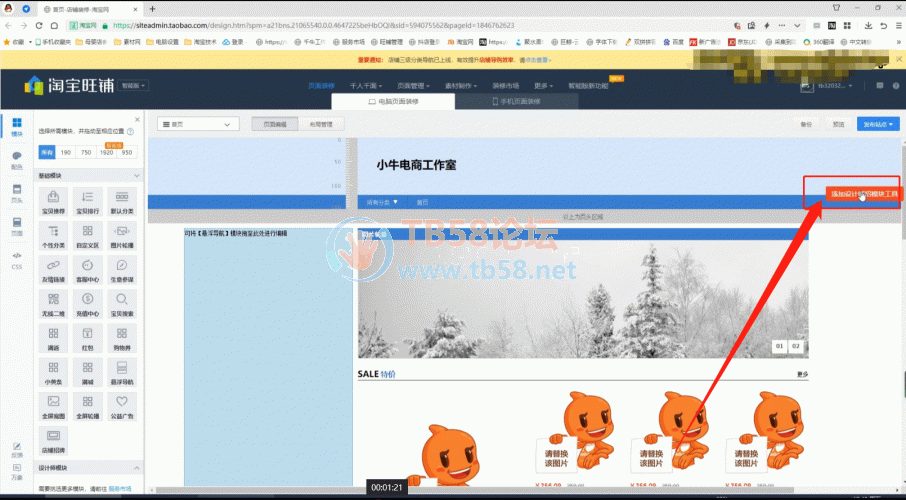Switch to 电脑页面装修 tab
The height and width of the screenshot is (500, 906).
coord(393,101)
